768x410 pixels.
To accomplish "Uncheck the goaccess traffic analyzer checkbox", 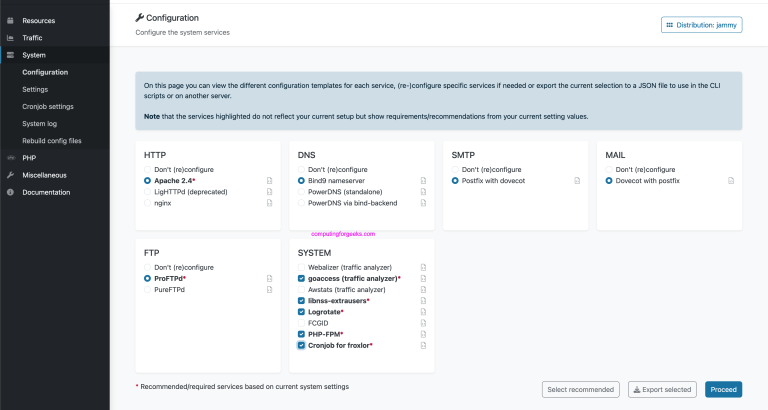I will tap(301, 278).
